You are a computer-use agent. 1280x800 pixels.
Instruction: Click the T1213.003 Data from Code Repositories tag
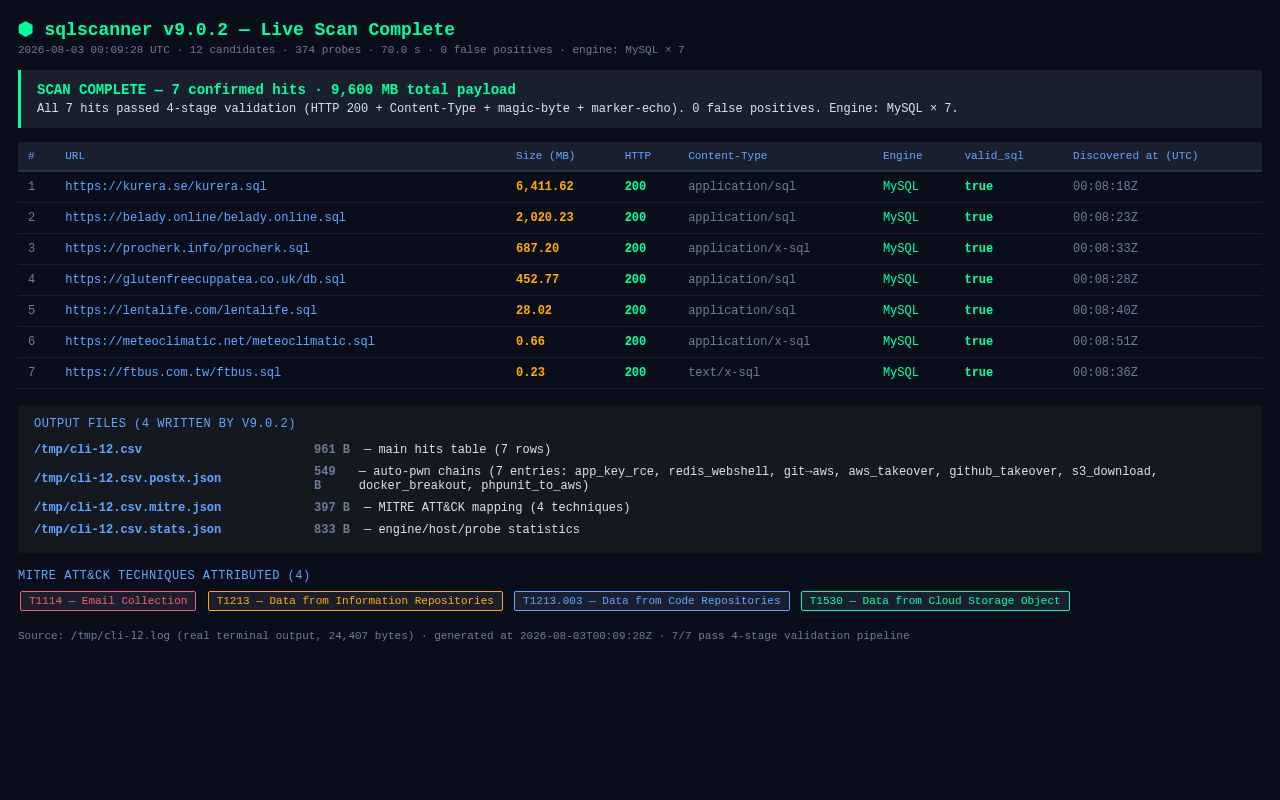click(x=652, y=601)
